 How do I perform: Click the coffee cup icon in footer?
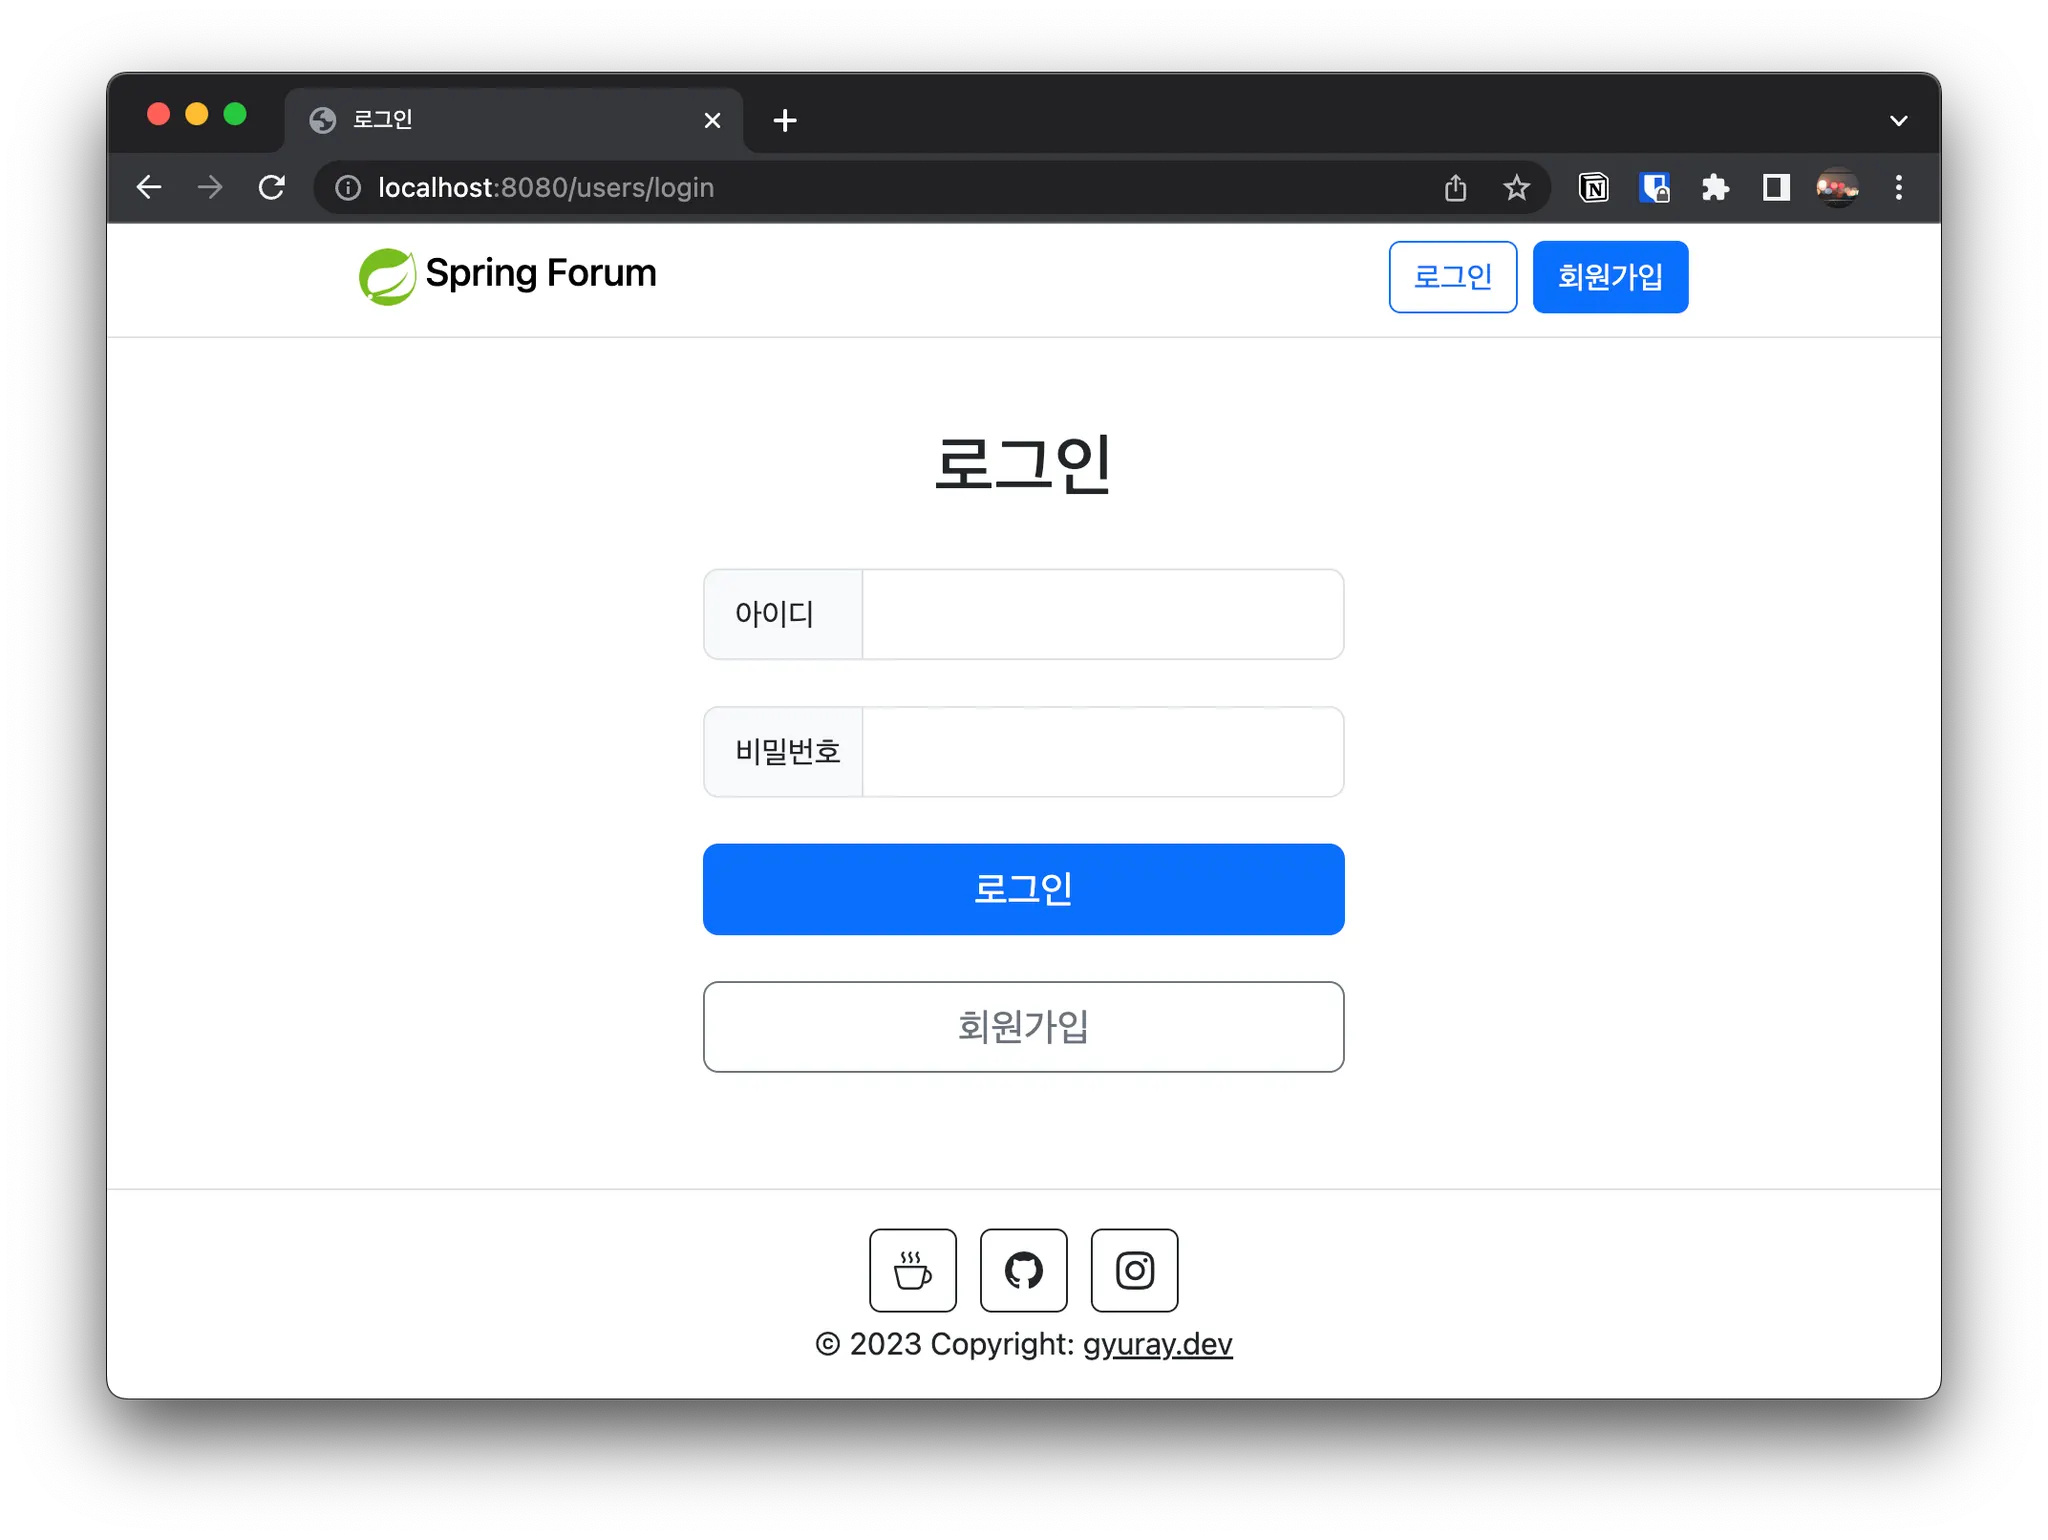(912, 1270)
